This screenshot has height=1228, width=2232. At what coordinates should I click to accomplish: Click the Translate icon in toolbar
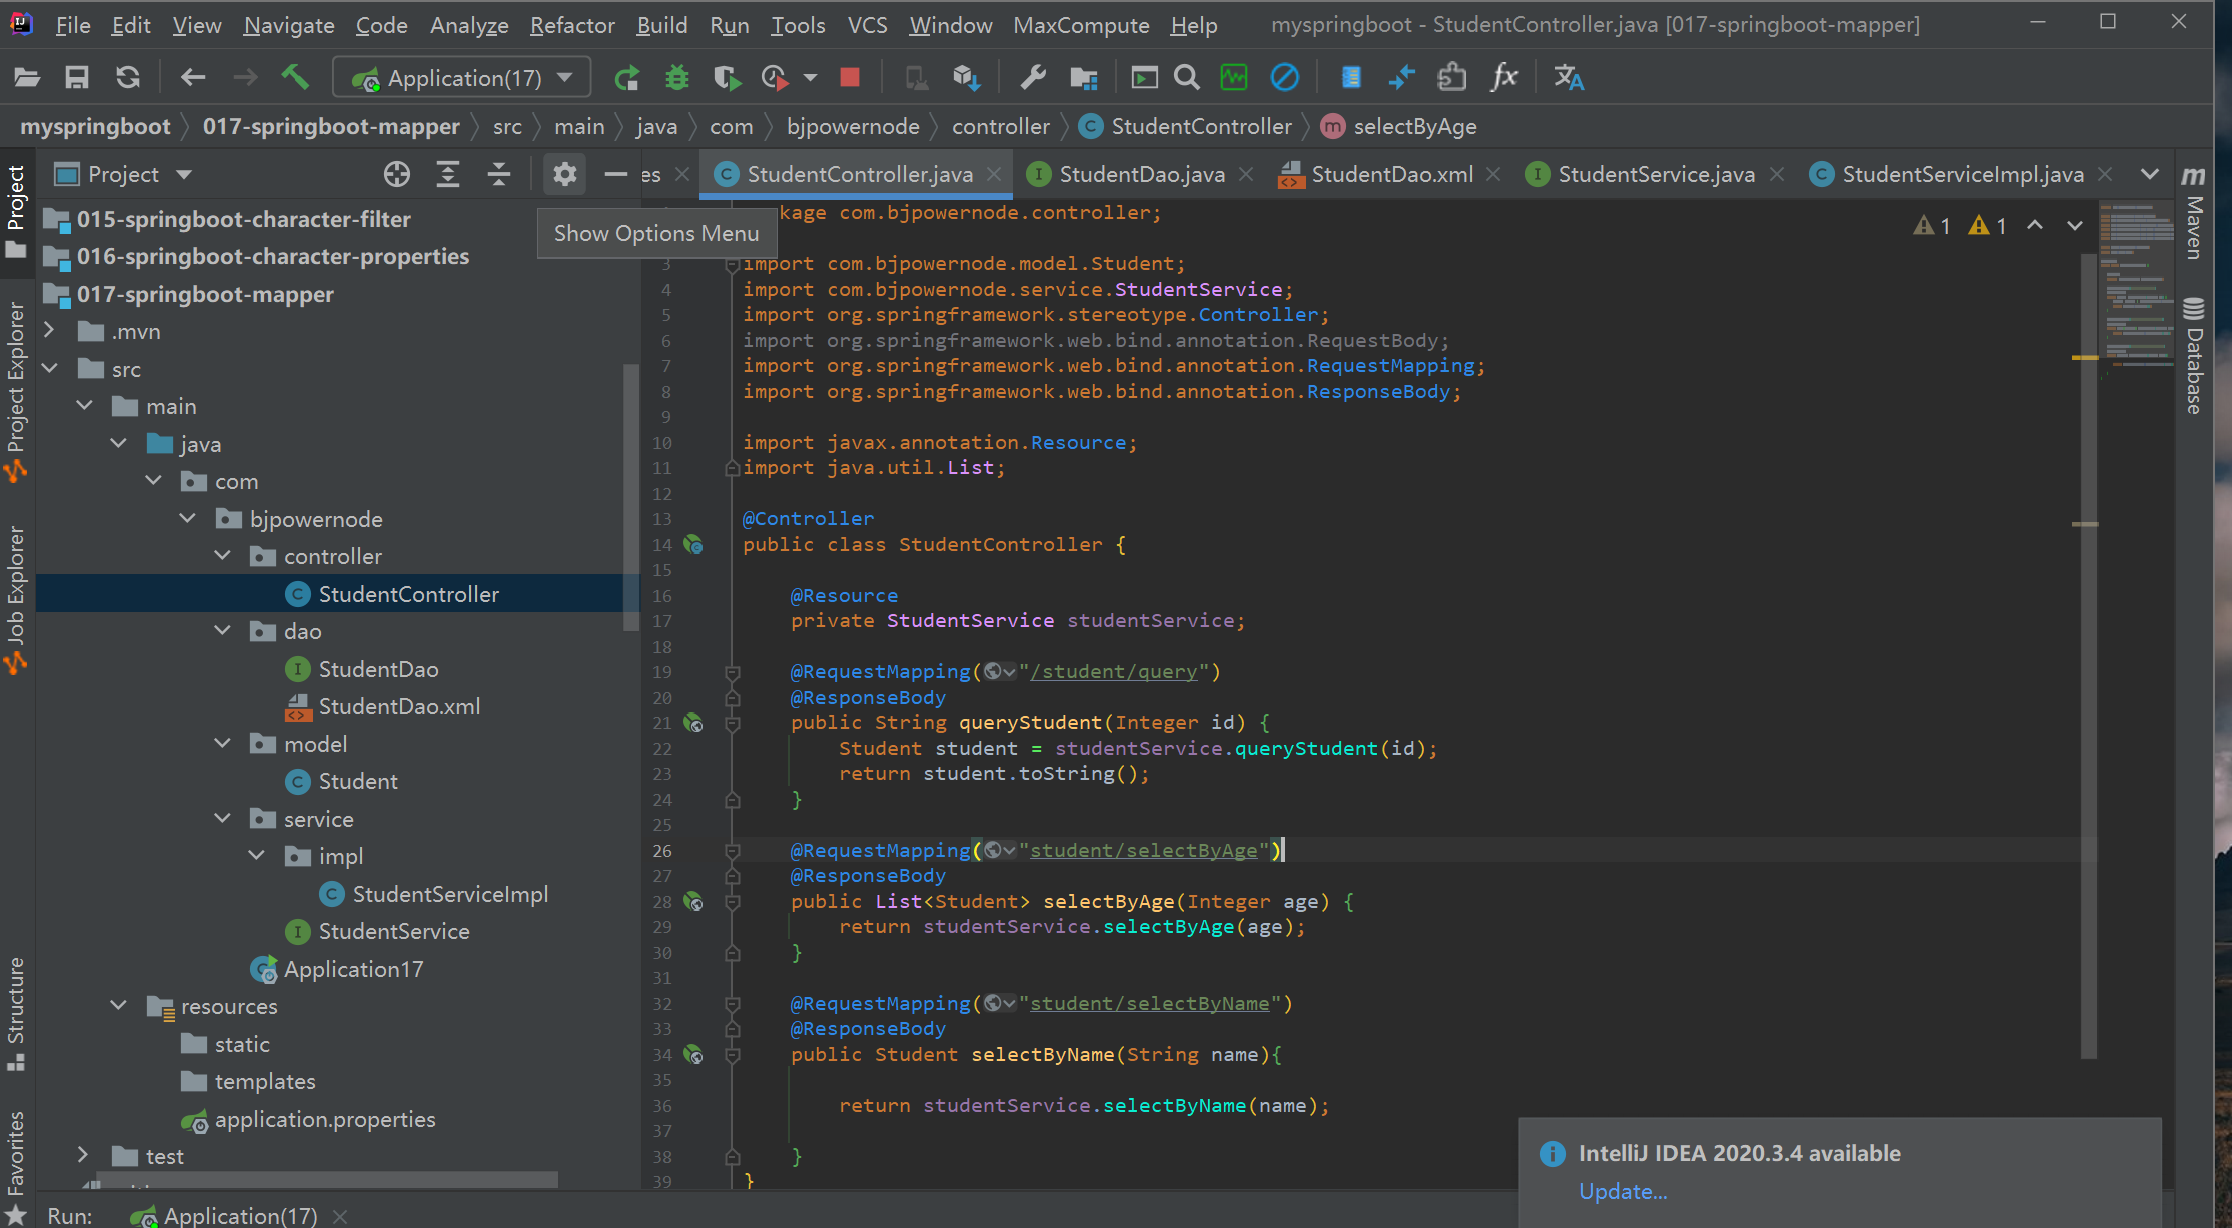pos(1568,77)
